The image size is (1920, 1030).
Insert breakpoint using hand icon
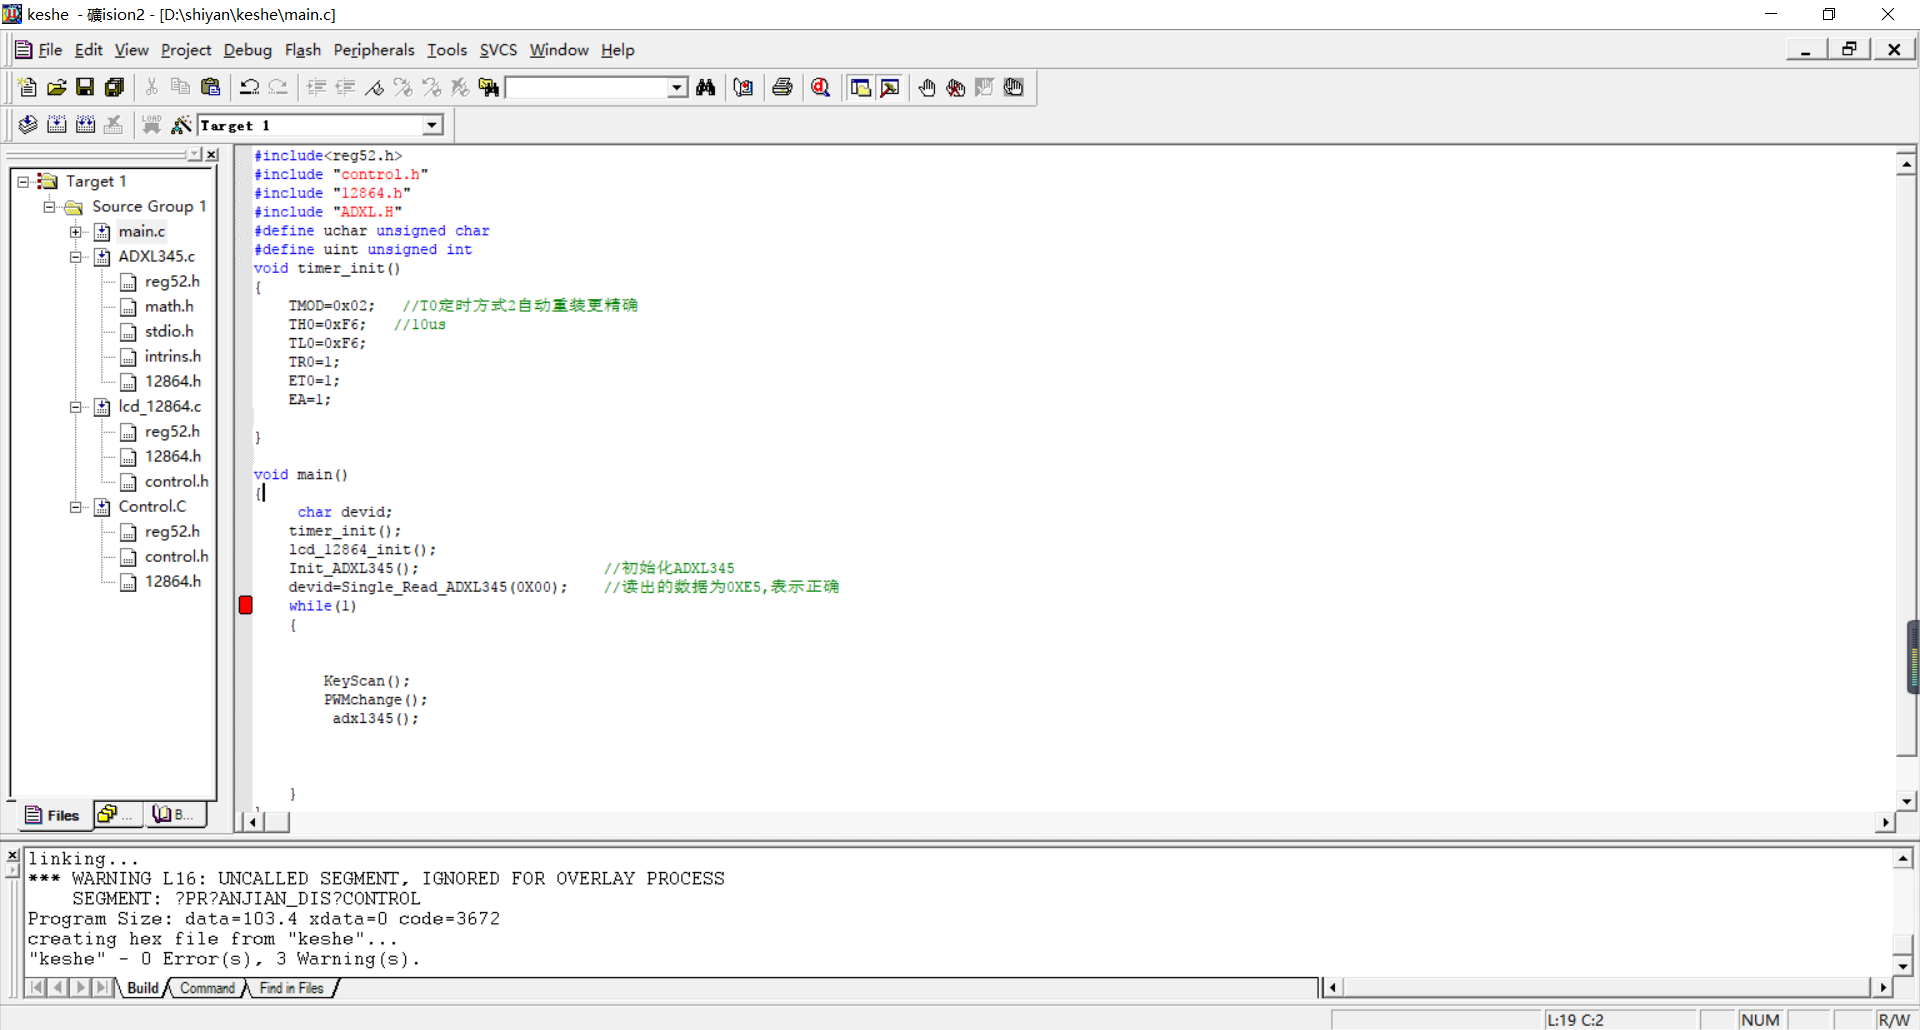point(927,88)
